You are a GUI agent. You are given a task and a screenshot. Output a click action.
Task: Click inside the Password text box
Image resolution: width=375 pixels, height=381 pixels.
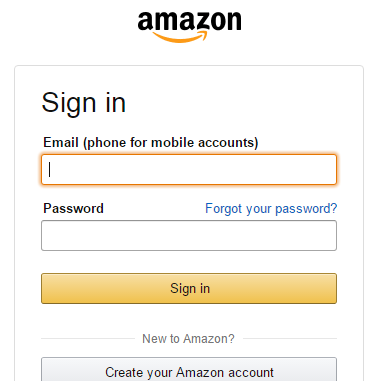[189, 235]
